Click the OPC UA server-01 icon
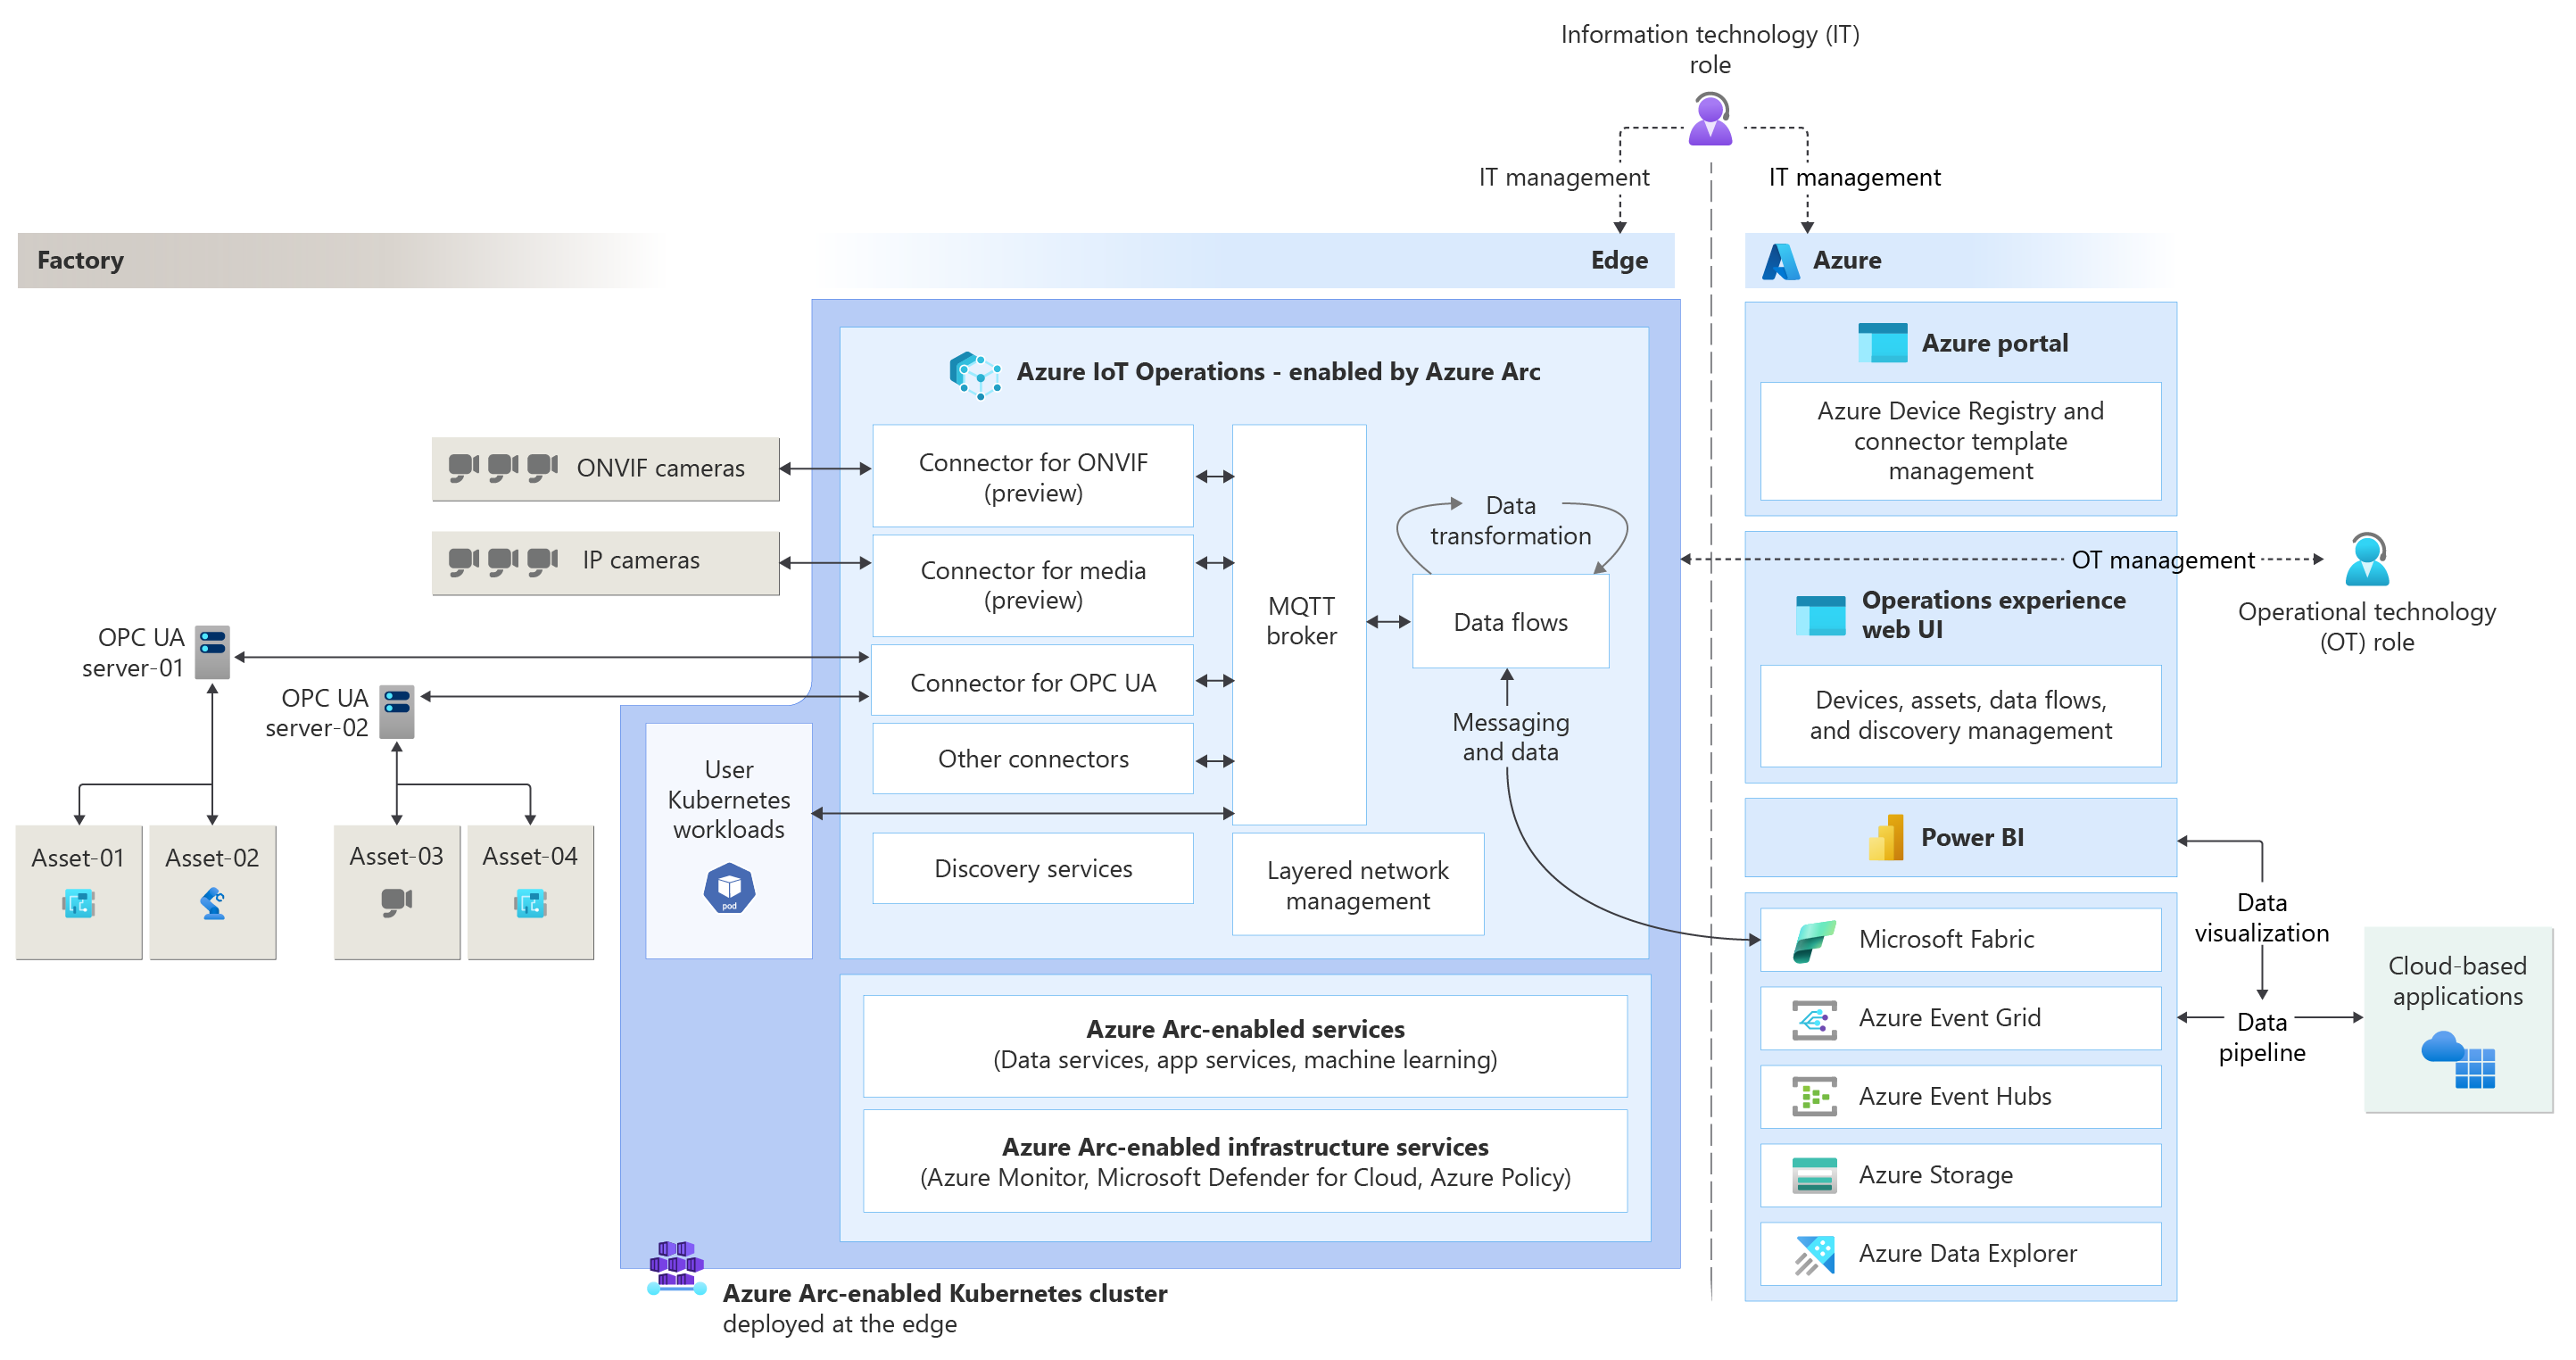2576x1360 pixels. pos(212,652)
